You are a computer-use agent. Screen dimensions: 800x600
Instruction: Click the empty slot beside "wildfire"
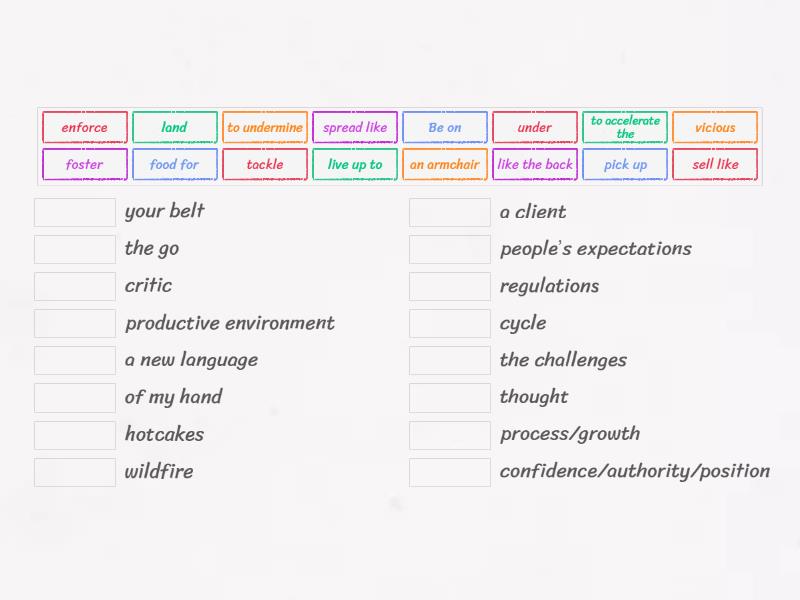point(74,471)
